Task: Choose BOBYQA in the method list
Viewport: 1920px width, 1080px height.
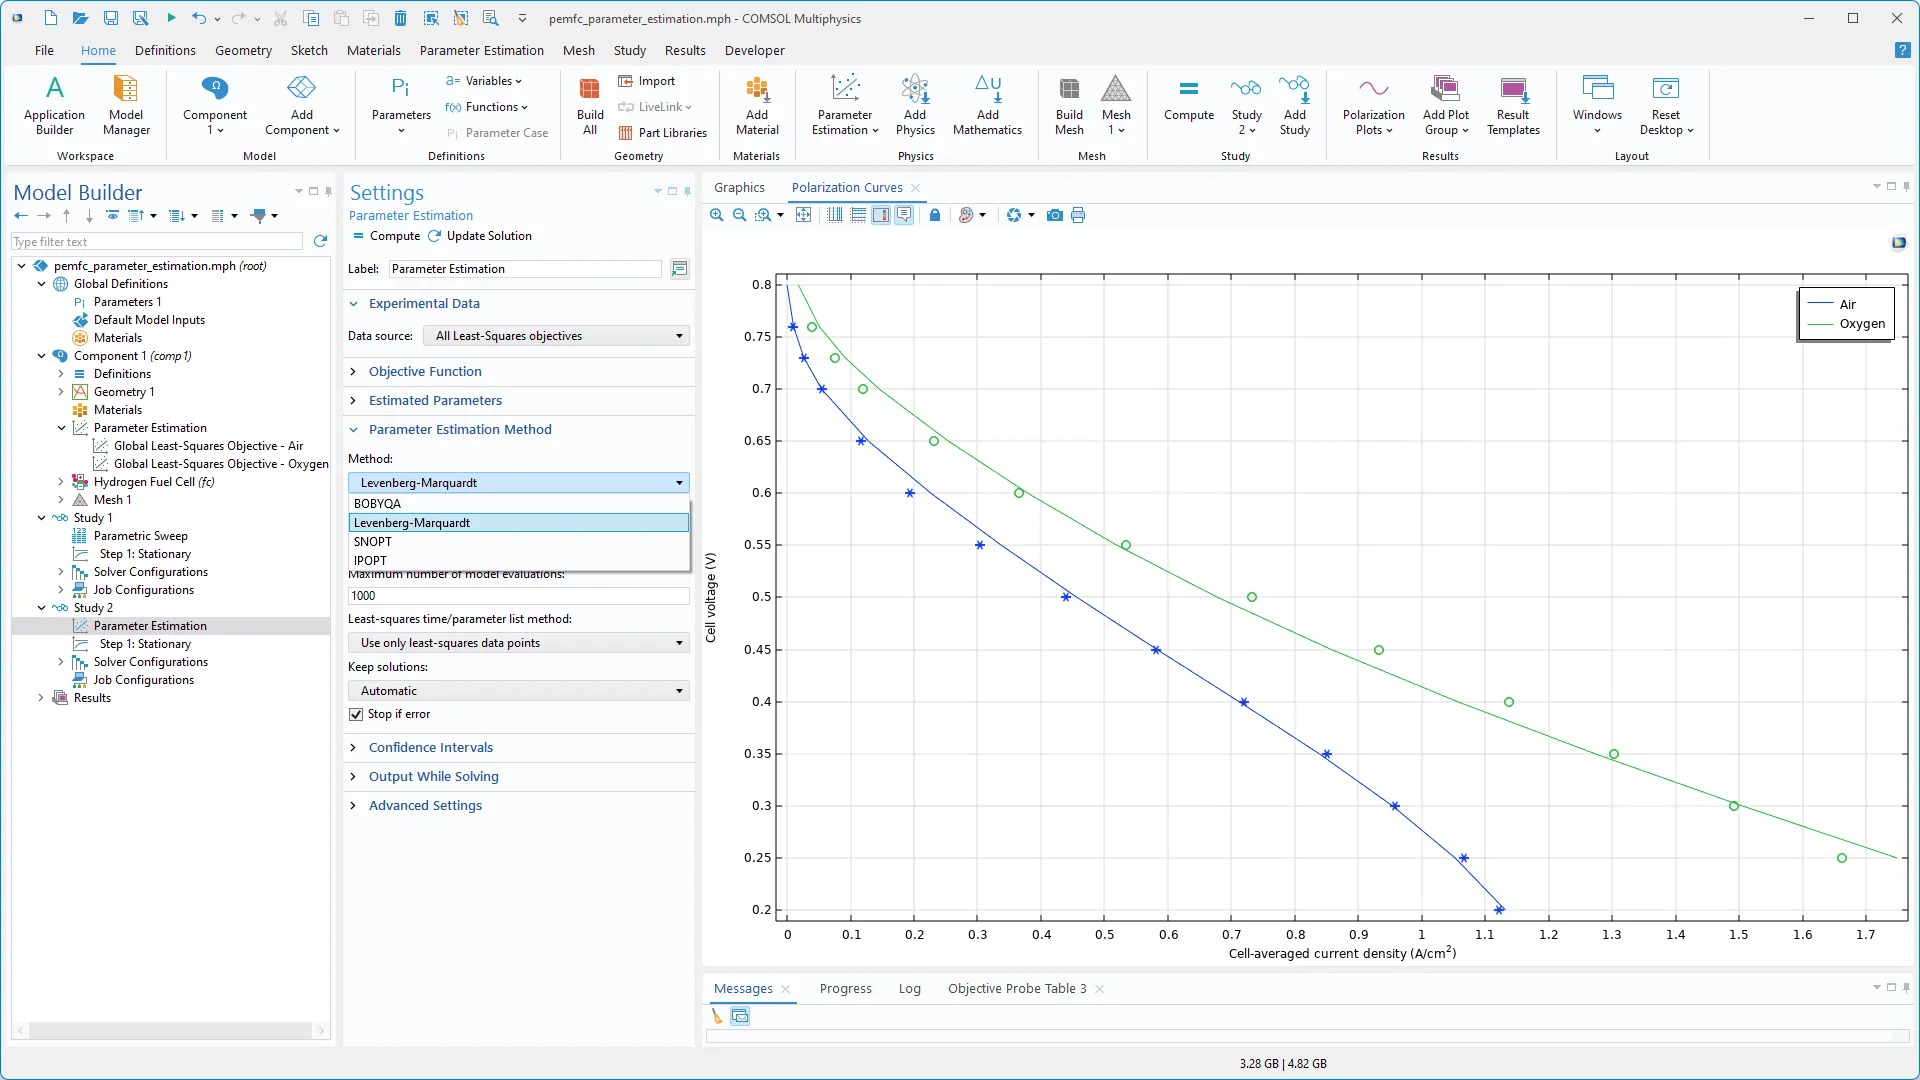Action: [377, 504]
